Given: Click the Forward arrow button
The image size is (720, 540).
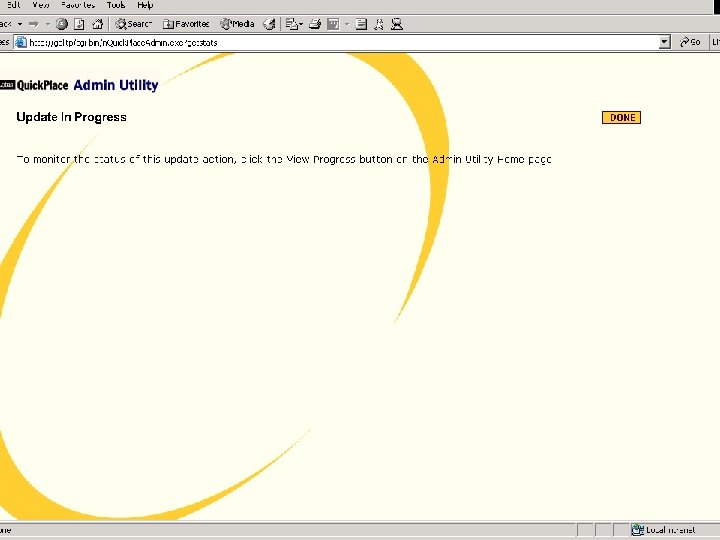Looking at the screenshot, I should (x=34, y=24).
